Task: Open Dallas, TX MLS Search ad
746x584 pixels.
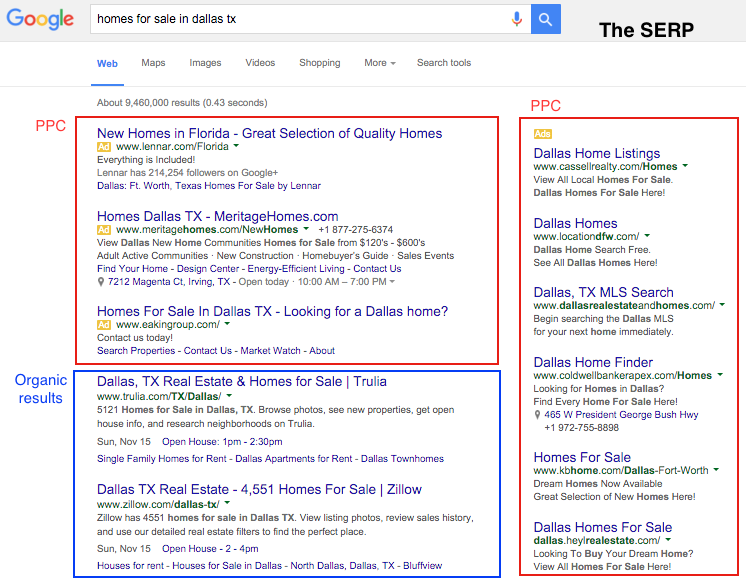Action: [x=603, y=292]
